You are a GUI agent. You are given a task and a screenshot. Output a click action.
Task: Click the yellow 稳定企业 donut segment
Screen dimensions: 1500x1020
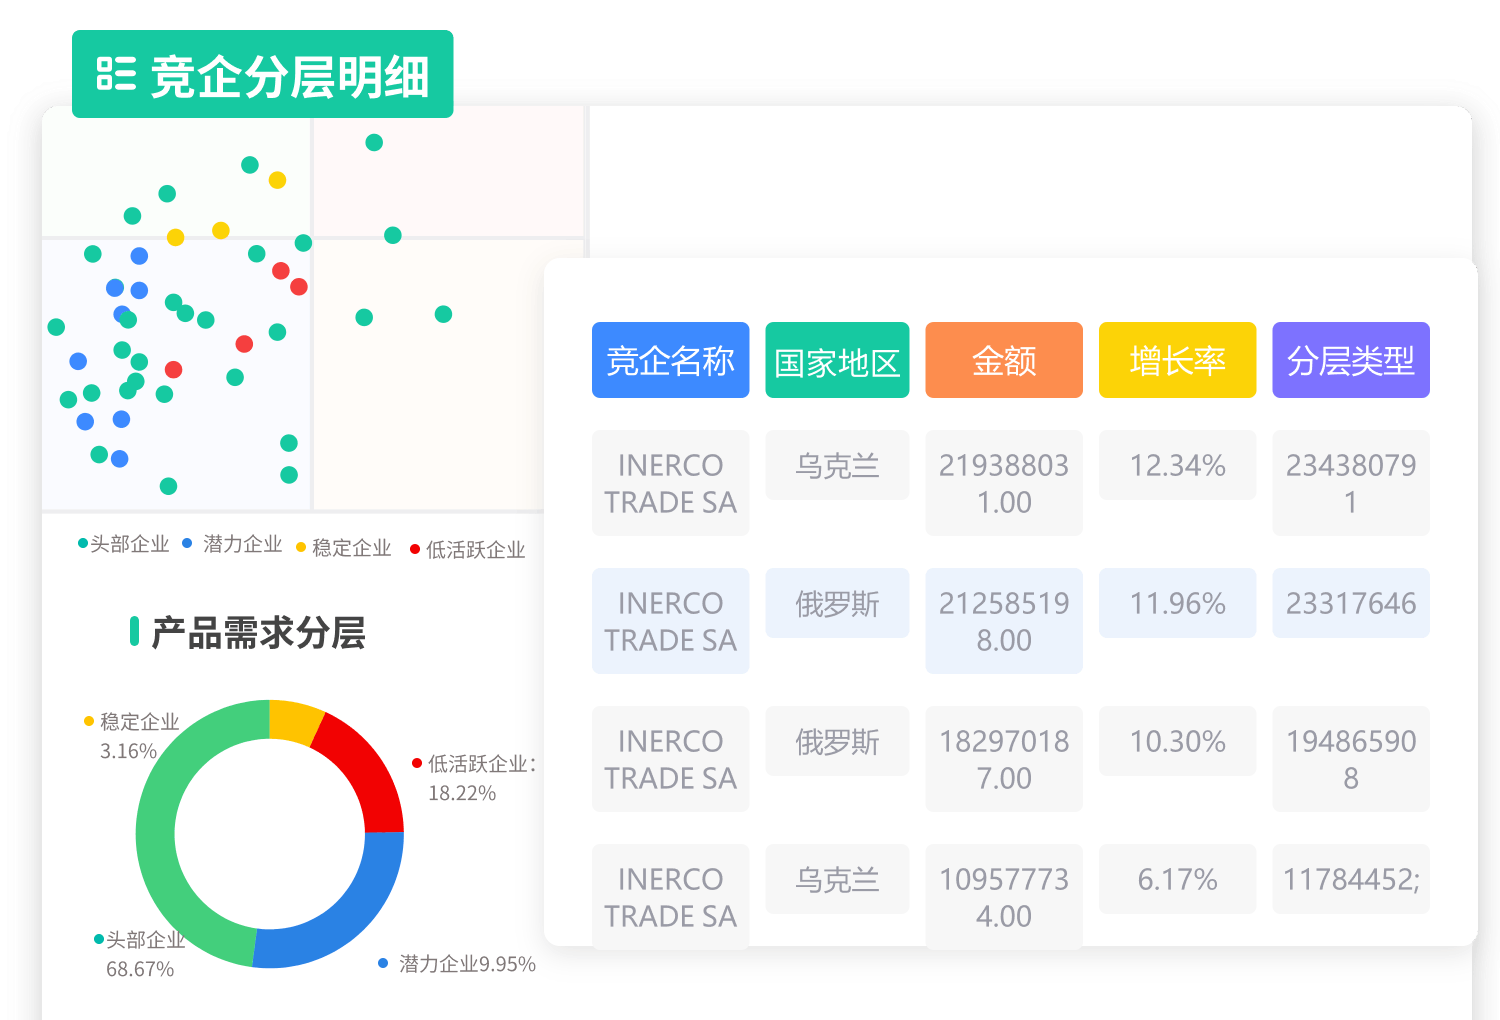coord(294,721)
